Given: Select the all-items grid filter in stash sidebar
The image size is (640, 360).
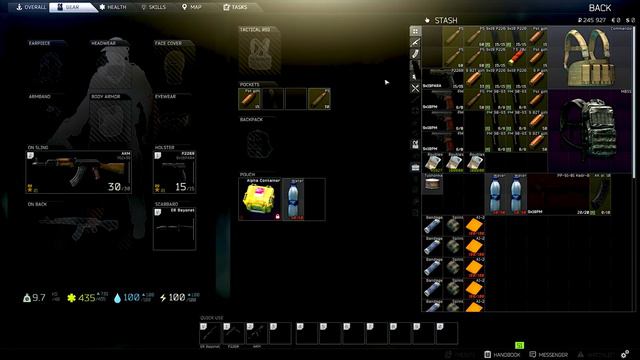Looking at the screenshot, I should (415, 31).
